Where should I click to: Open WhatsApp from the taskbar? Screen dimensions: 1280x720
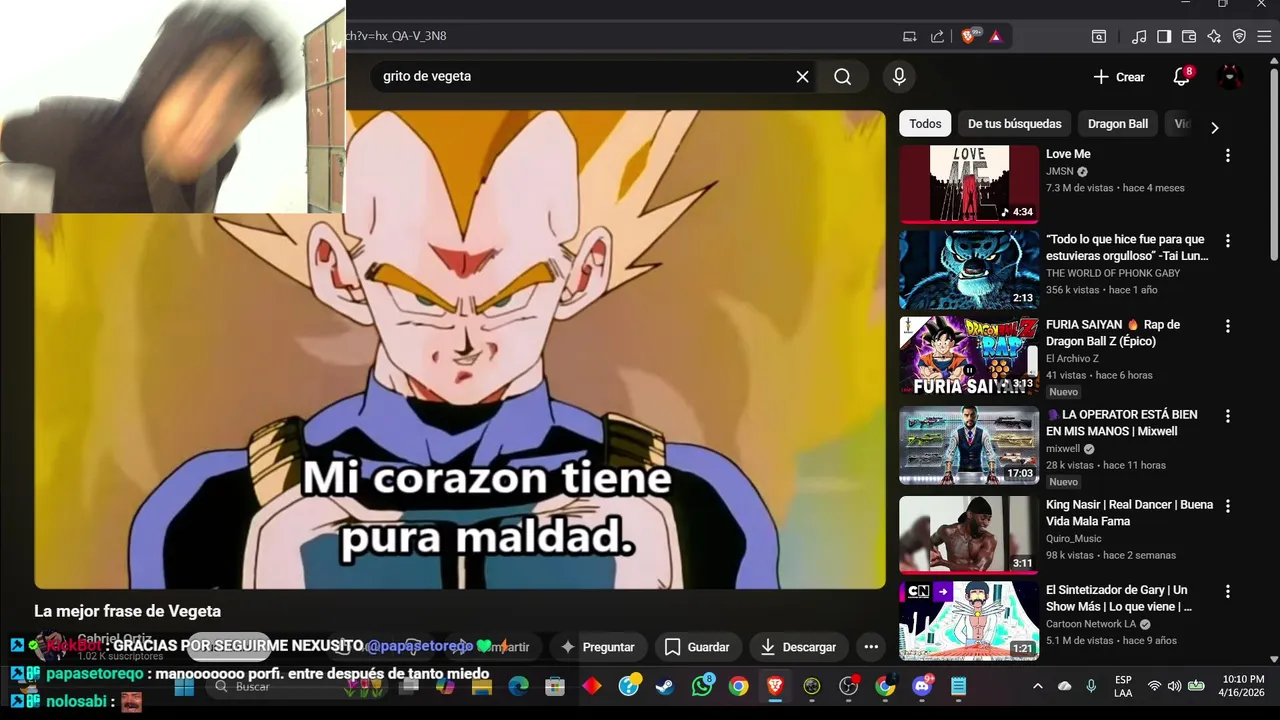click(x=703, y=686)
